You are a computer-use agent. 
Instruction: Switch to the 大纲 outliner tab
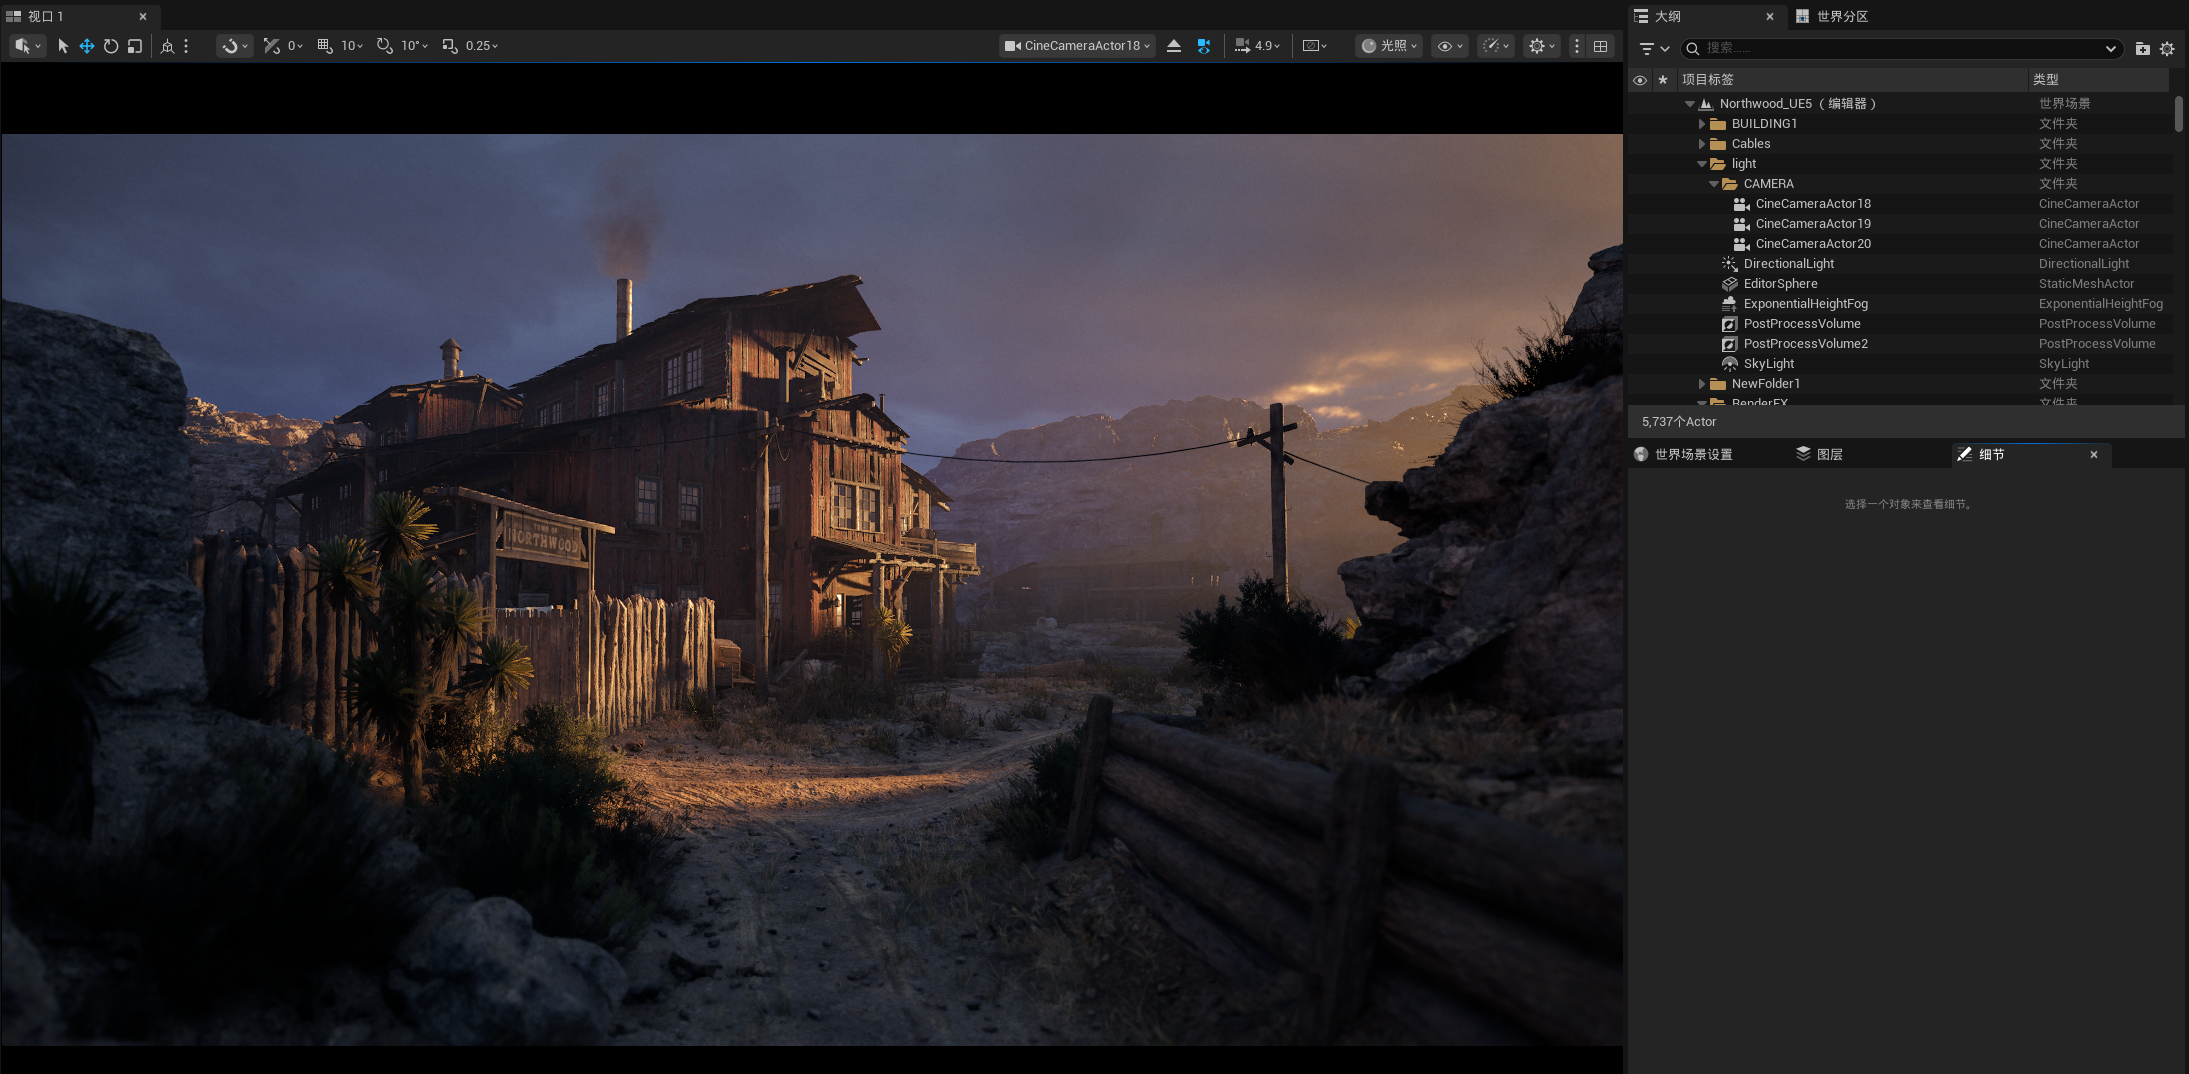click(1706, 16)
